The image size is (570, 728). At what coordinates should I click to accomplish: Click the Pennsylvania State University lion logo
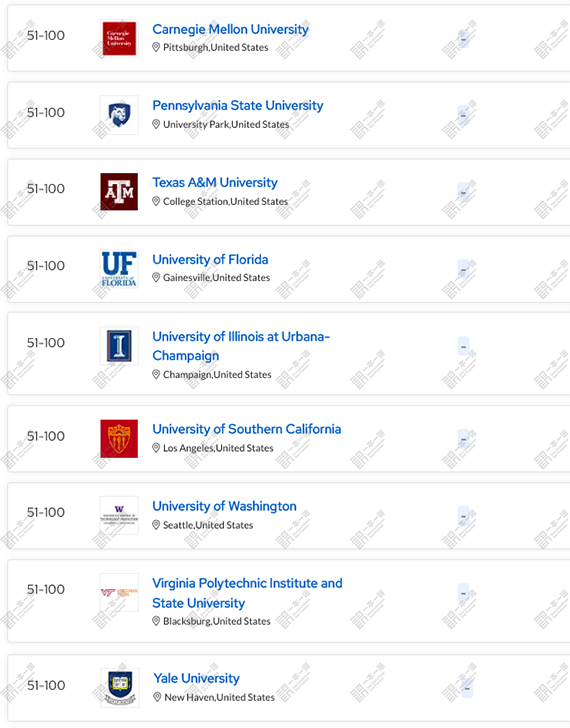click(119, 115)
